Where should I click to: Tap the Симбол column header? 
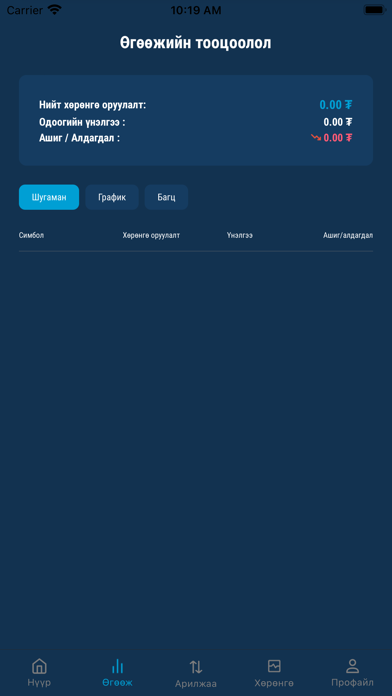click(31, 235)
